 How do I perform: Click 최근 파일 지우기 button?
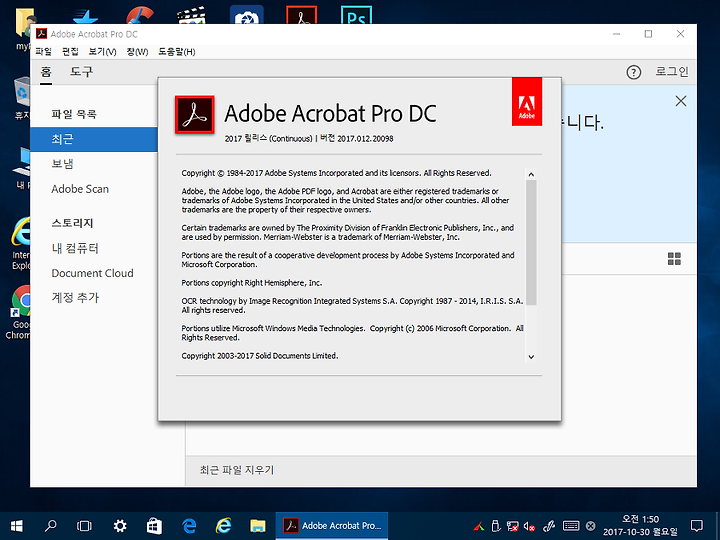click(237, 470)
